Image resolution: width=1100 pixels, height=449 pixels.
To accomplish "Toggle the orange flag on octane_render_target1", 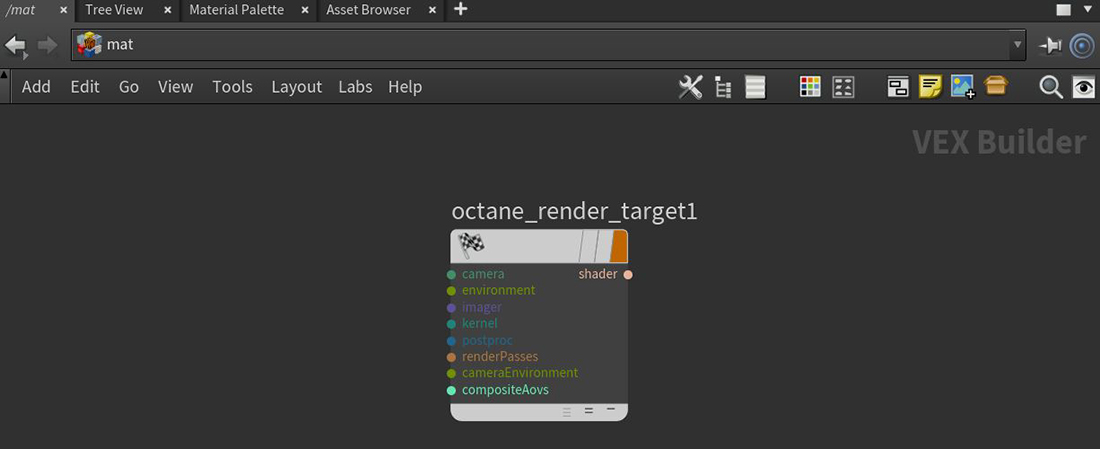I will [x=618, y=246].
